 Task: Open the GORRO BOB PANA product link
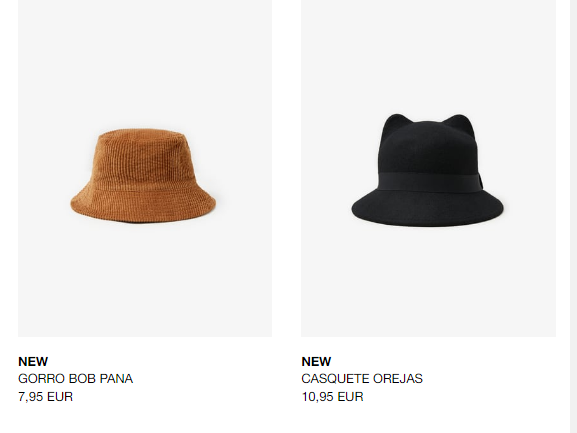(x=75, y=379)
